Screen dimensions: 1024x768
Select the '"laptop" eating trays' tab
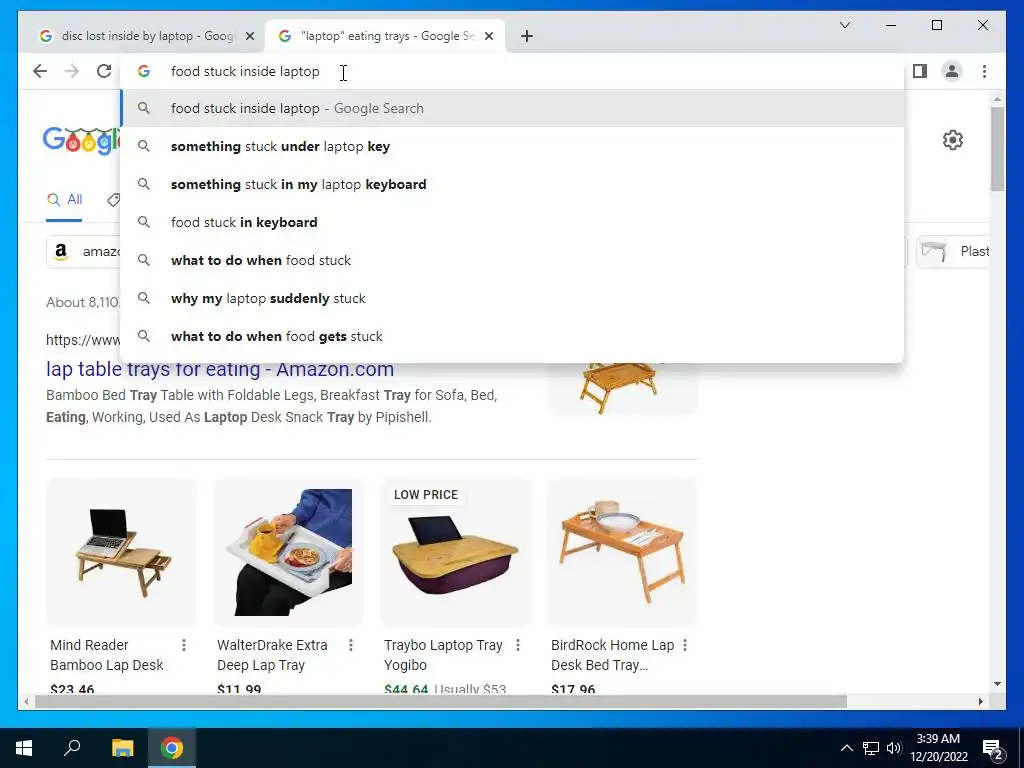coord(383,36)
